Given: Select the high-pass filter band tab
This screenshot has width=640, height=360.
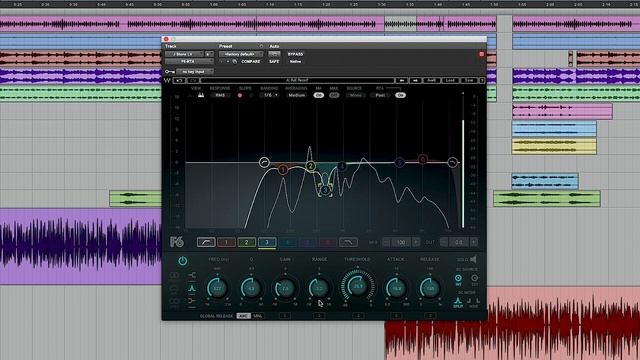Looking at the screenshot, I should (x=206, y=242).
